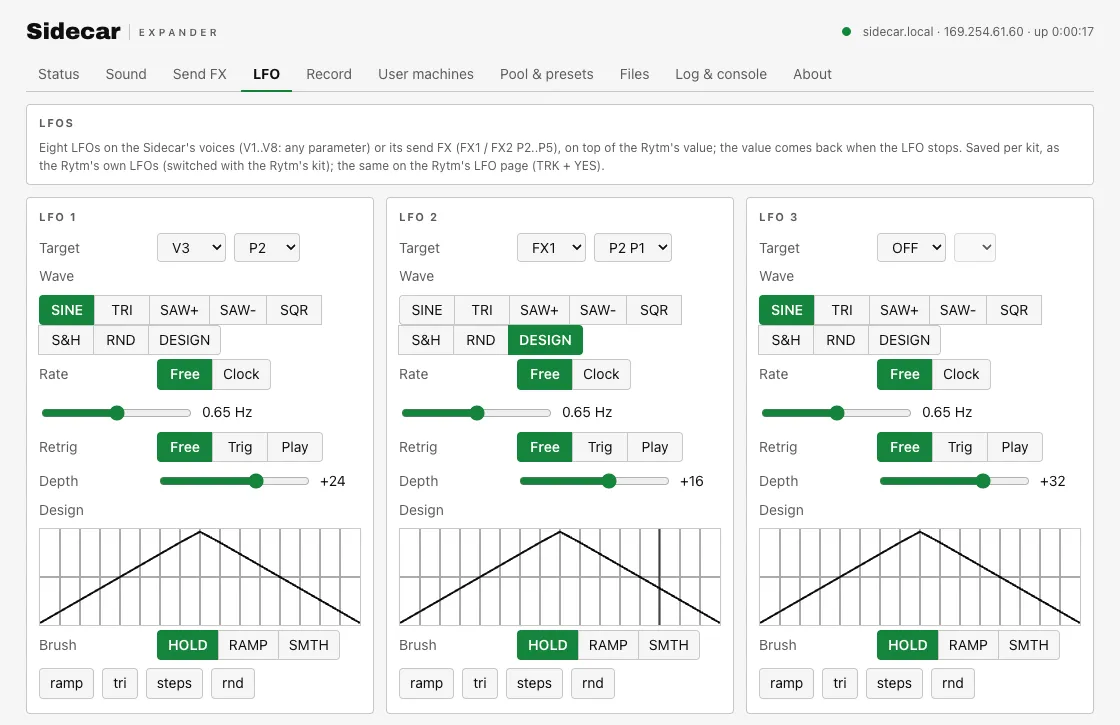Apply rnd preset shape in LFO 1
This screenshot has width=1120, height=725.
click(x=233, y=684)
